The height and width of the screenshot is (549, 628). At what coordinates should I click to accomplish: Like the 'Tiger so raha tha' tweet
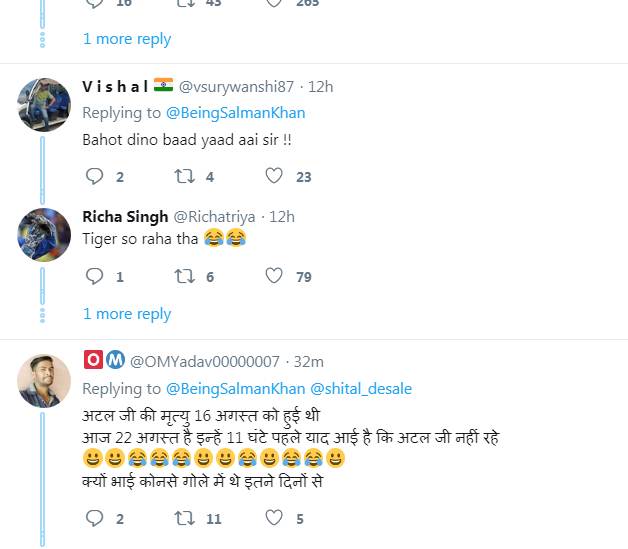[273, 276]
